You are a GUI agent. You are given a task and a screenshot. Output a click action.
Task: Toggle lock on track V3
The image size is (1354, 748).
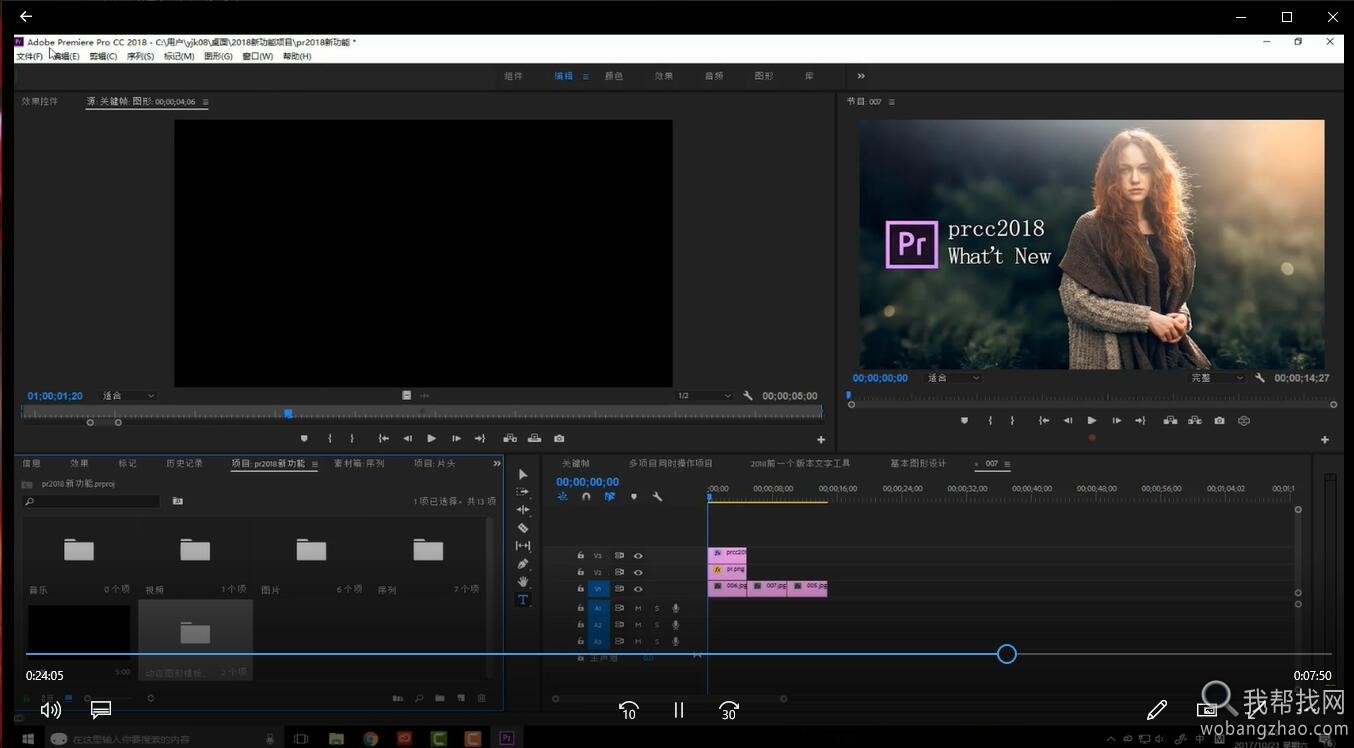coord(581,556)
